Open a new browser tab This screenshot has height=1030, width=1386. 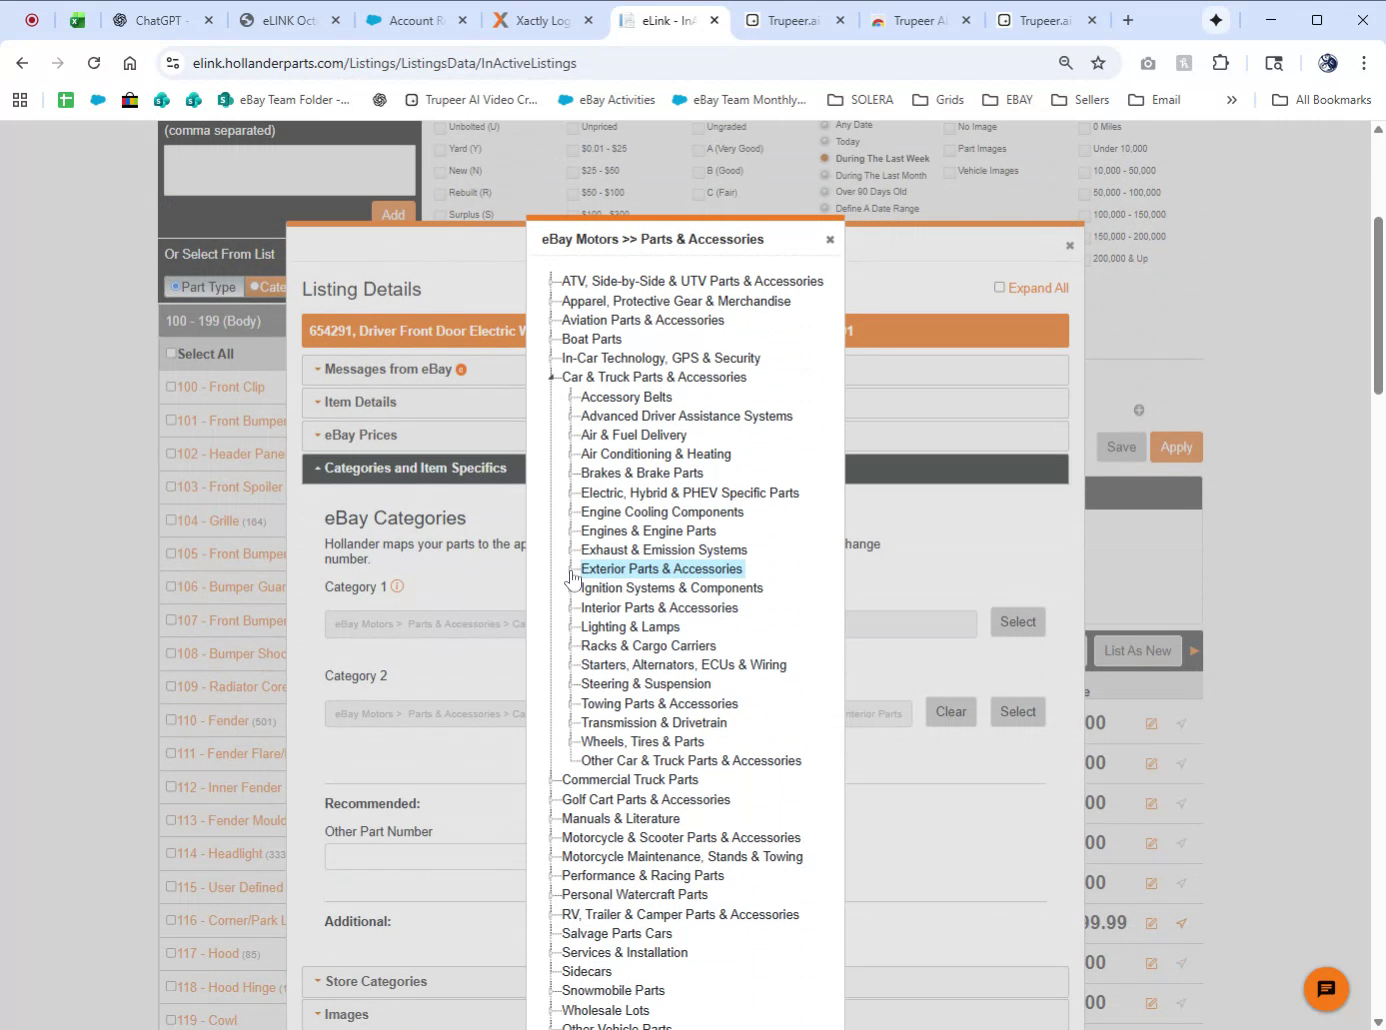tap(1128, 20)
